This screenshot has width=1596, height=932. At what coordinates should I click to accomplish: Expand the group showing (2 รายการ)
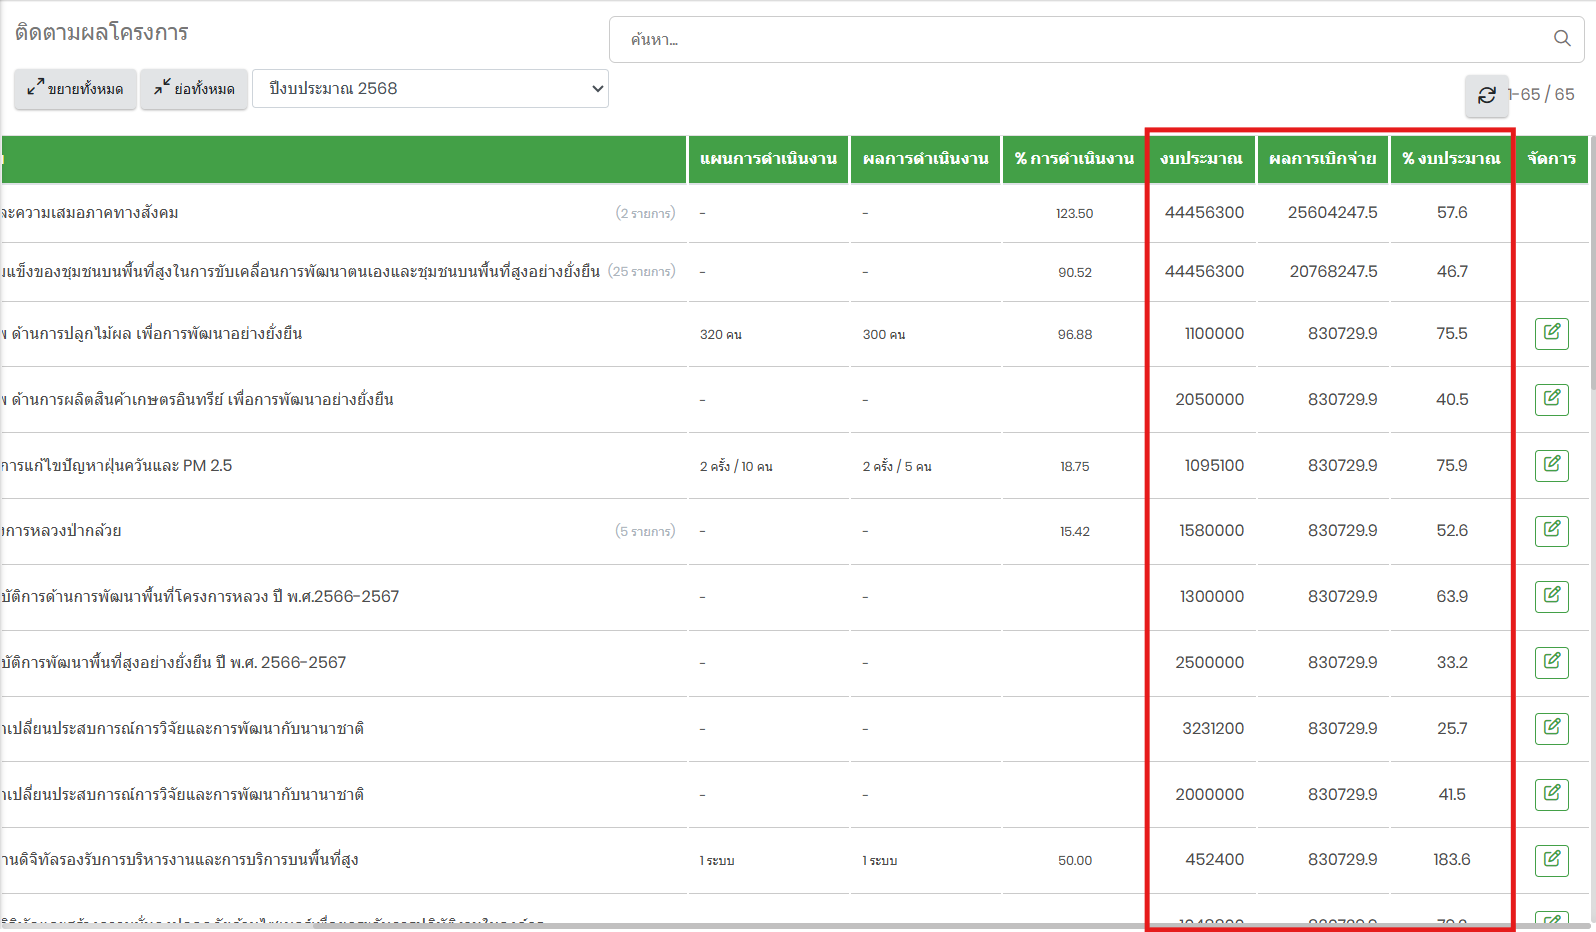(x=645, y=213)
